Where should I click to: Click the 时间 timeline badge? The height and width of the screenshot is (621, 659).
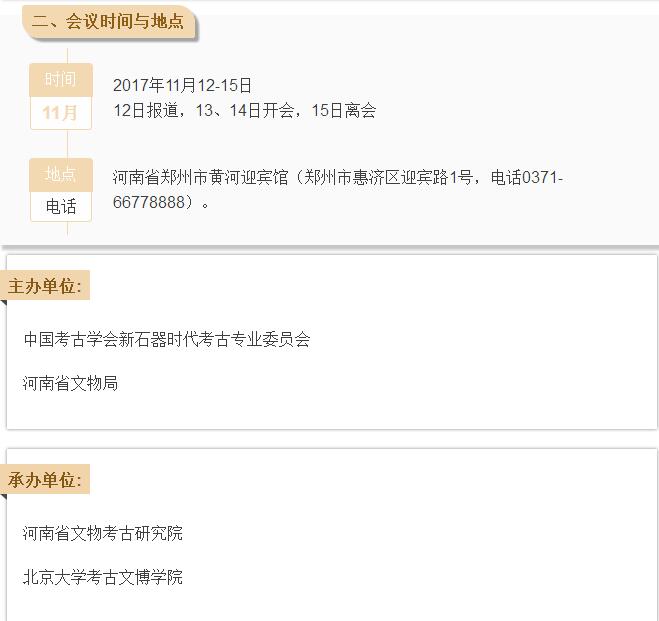pyautogui.click(x=60, y=80)
